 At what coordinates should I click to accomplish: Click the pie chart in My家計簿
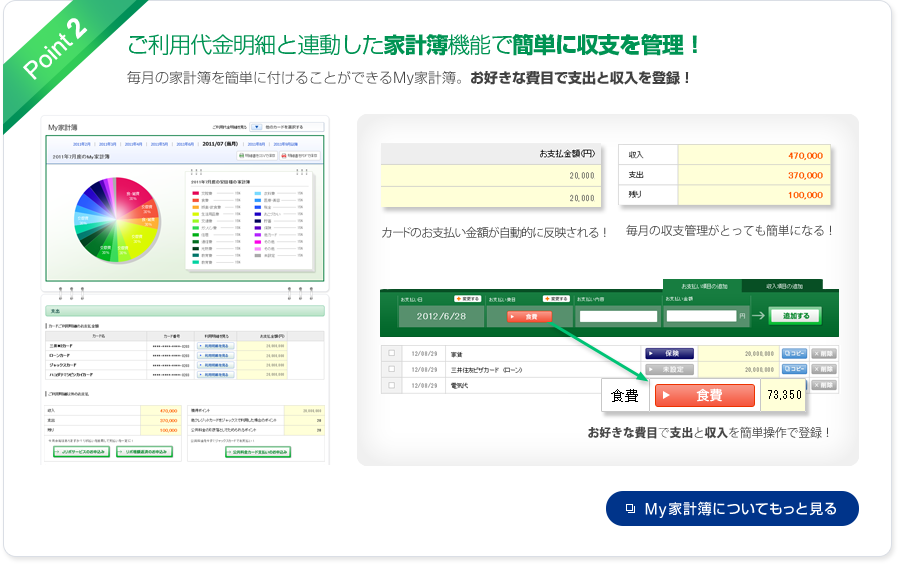point(117,219)
